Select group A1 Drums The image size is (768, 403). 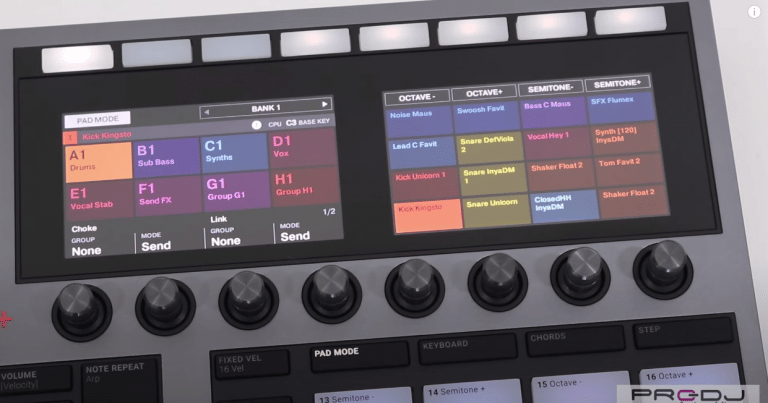pos(98,162)
